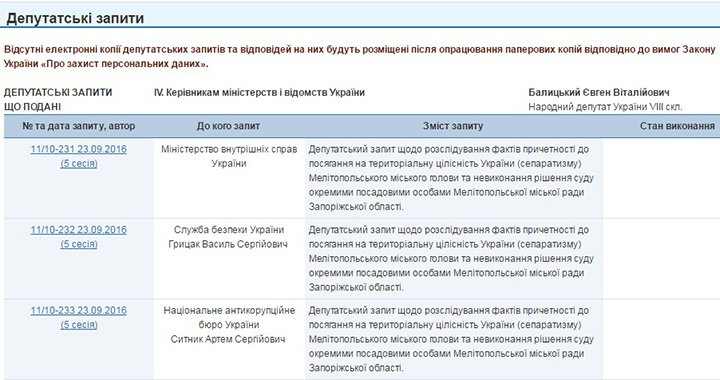720x380 pixels.
Task: Select cell 'Національне антикорупційне бюро України'
Action: click(229, 318)
